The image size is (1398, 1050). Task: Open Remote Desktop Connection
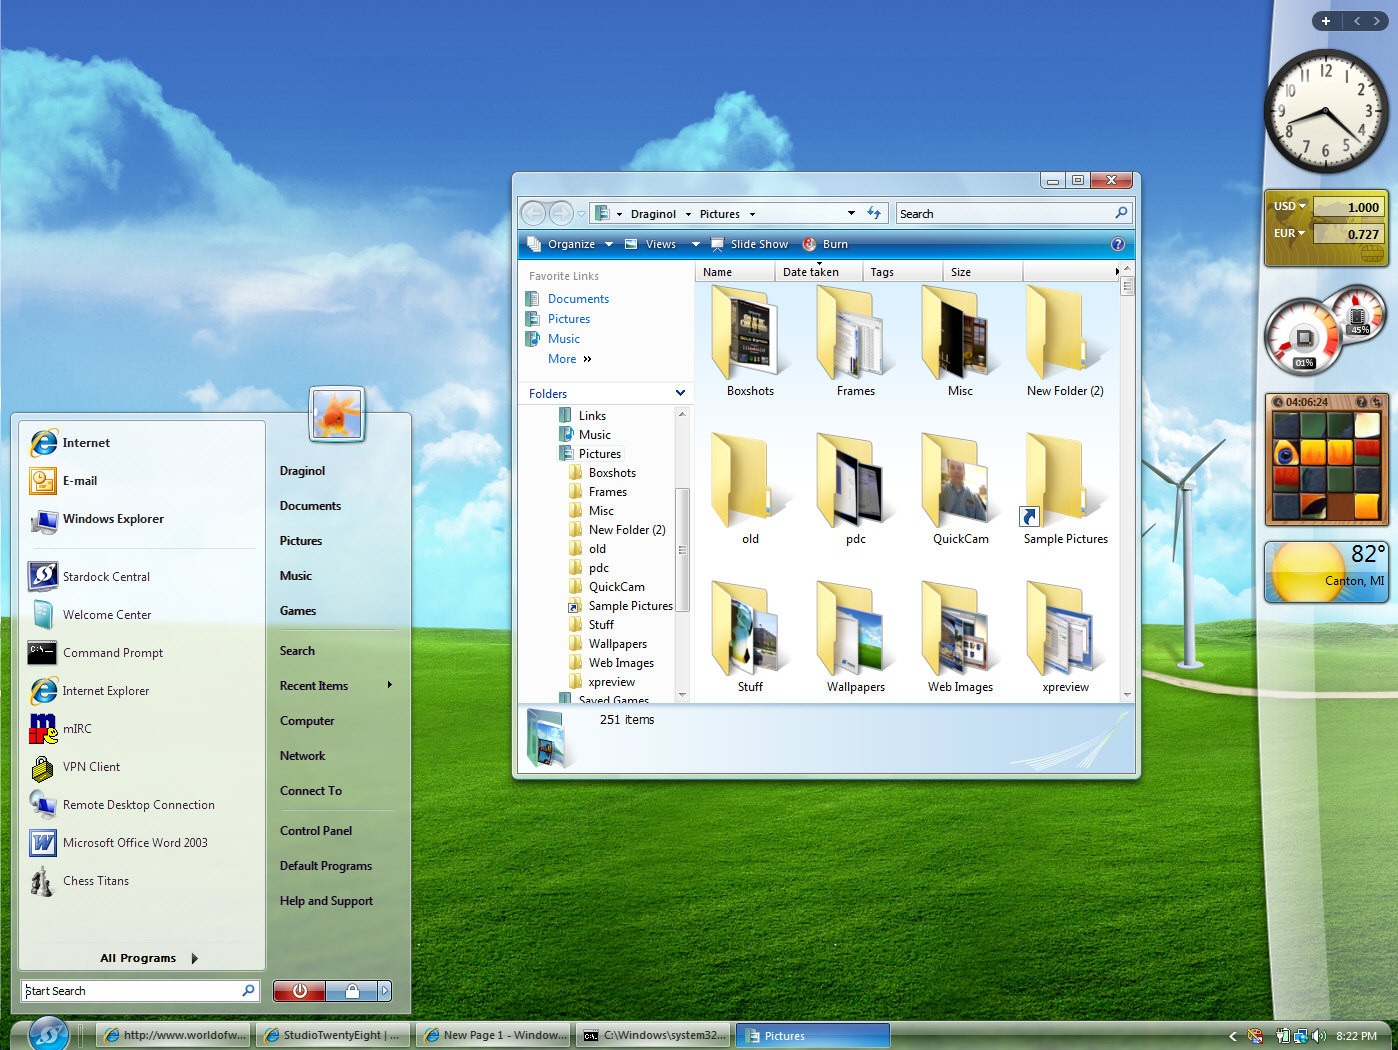[x=122, y=805]
